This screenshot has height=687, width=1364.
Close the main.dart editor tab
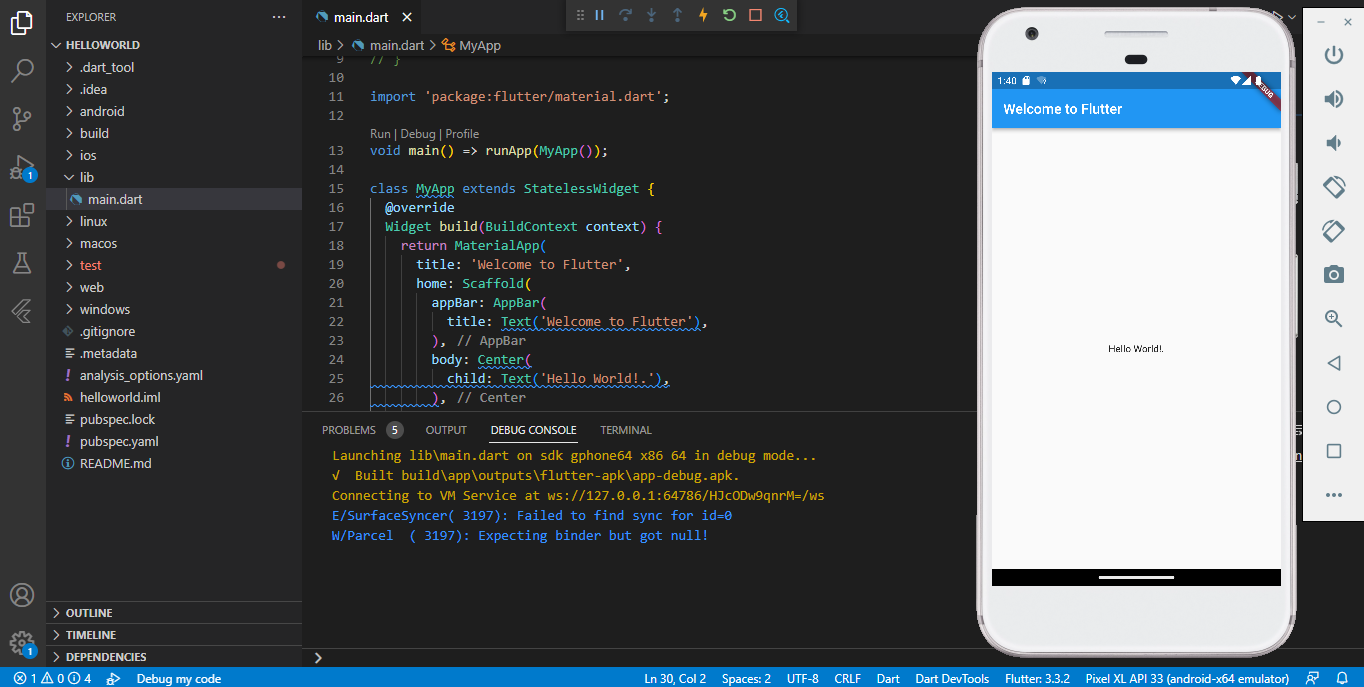point(407,17)
